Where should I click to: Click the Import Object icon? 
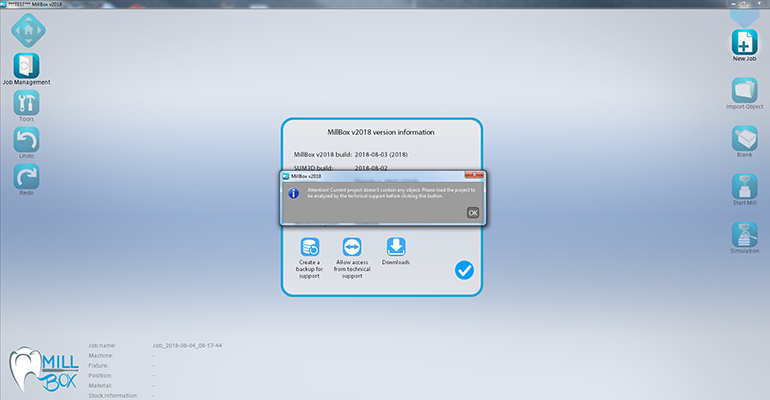click(744, 90)
